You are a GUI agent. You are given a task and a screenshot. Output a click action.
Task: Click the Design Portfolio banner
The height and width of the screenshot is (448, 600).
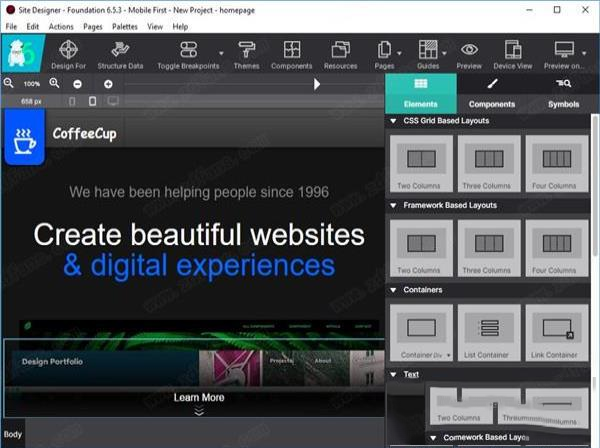(x=105, y=368)
